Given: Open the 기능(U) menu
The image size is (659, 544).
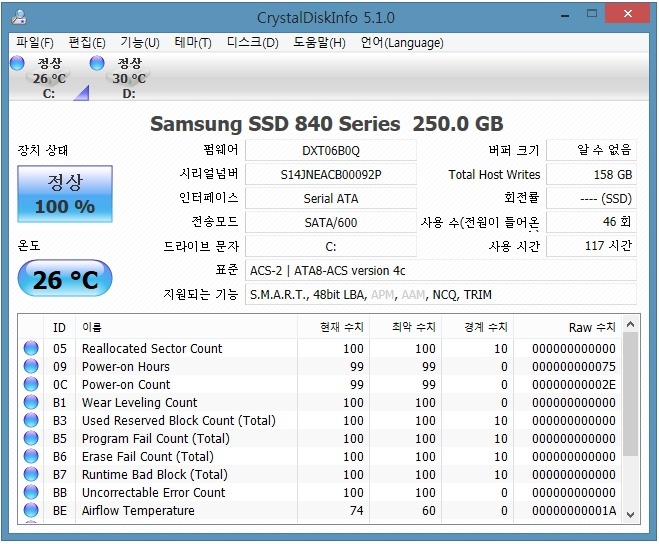Looking at the screenshot, I should click(x=140, y=42).
